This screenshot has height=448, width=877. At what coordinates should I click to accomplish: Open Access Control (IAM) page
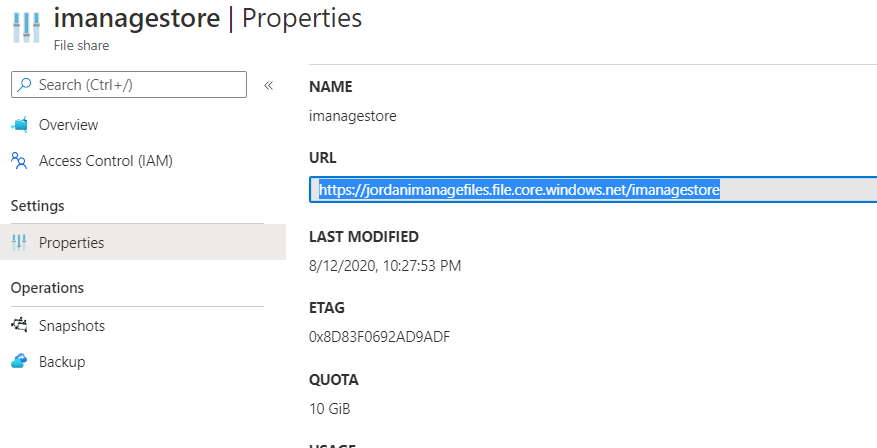(112, 161)
